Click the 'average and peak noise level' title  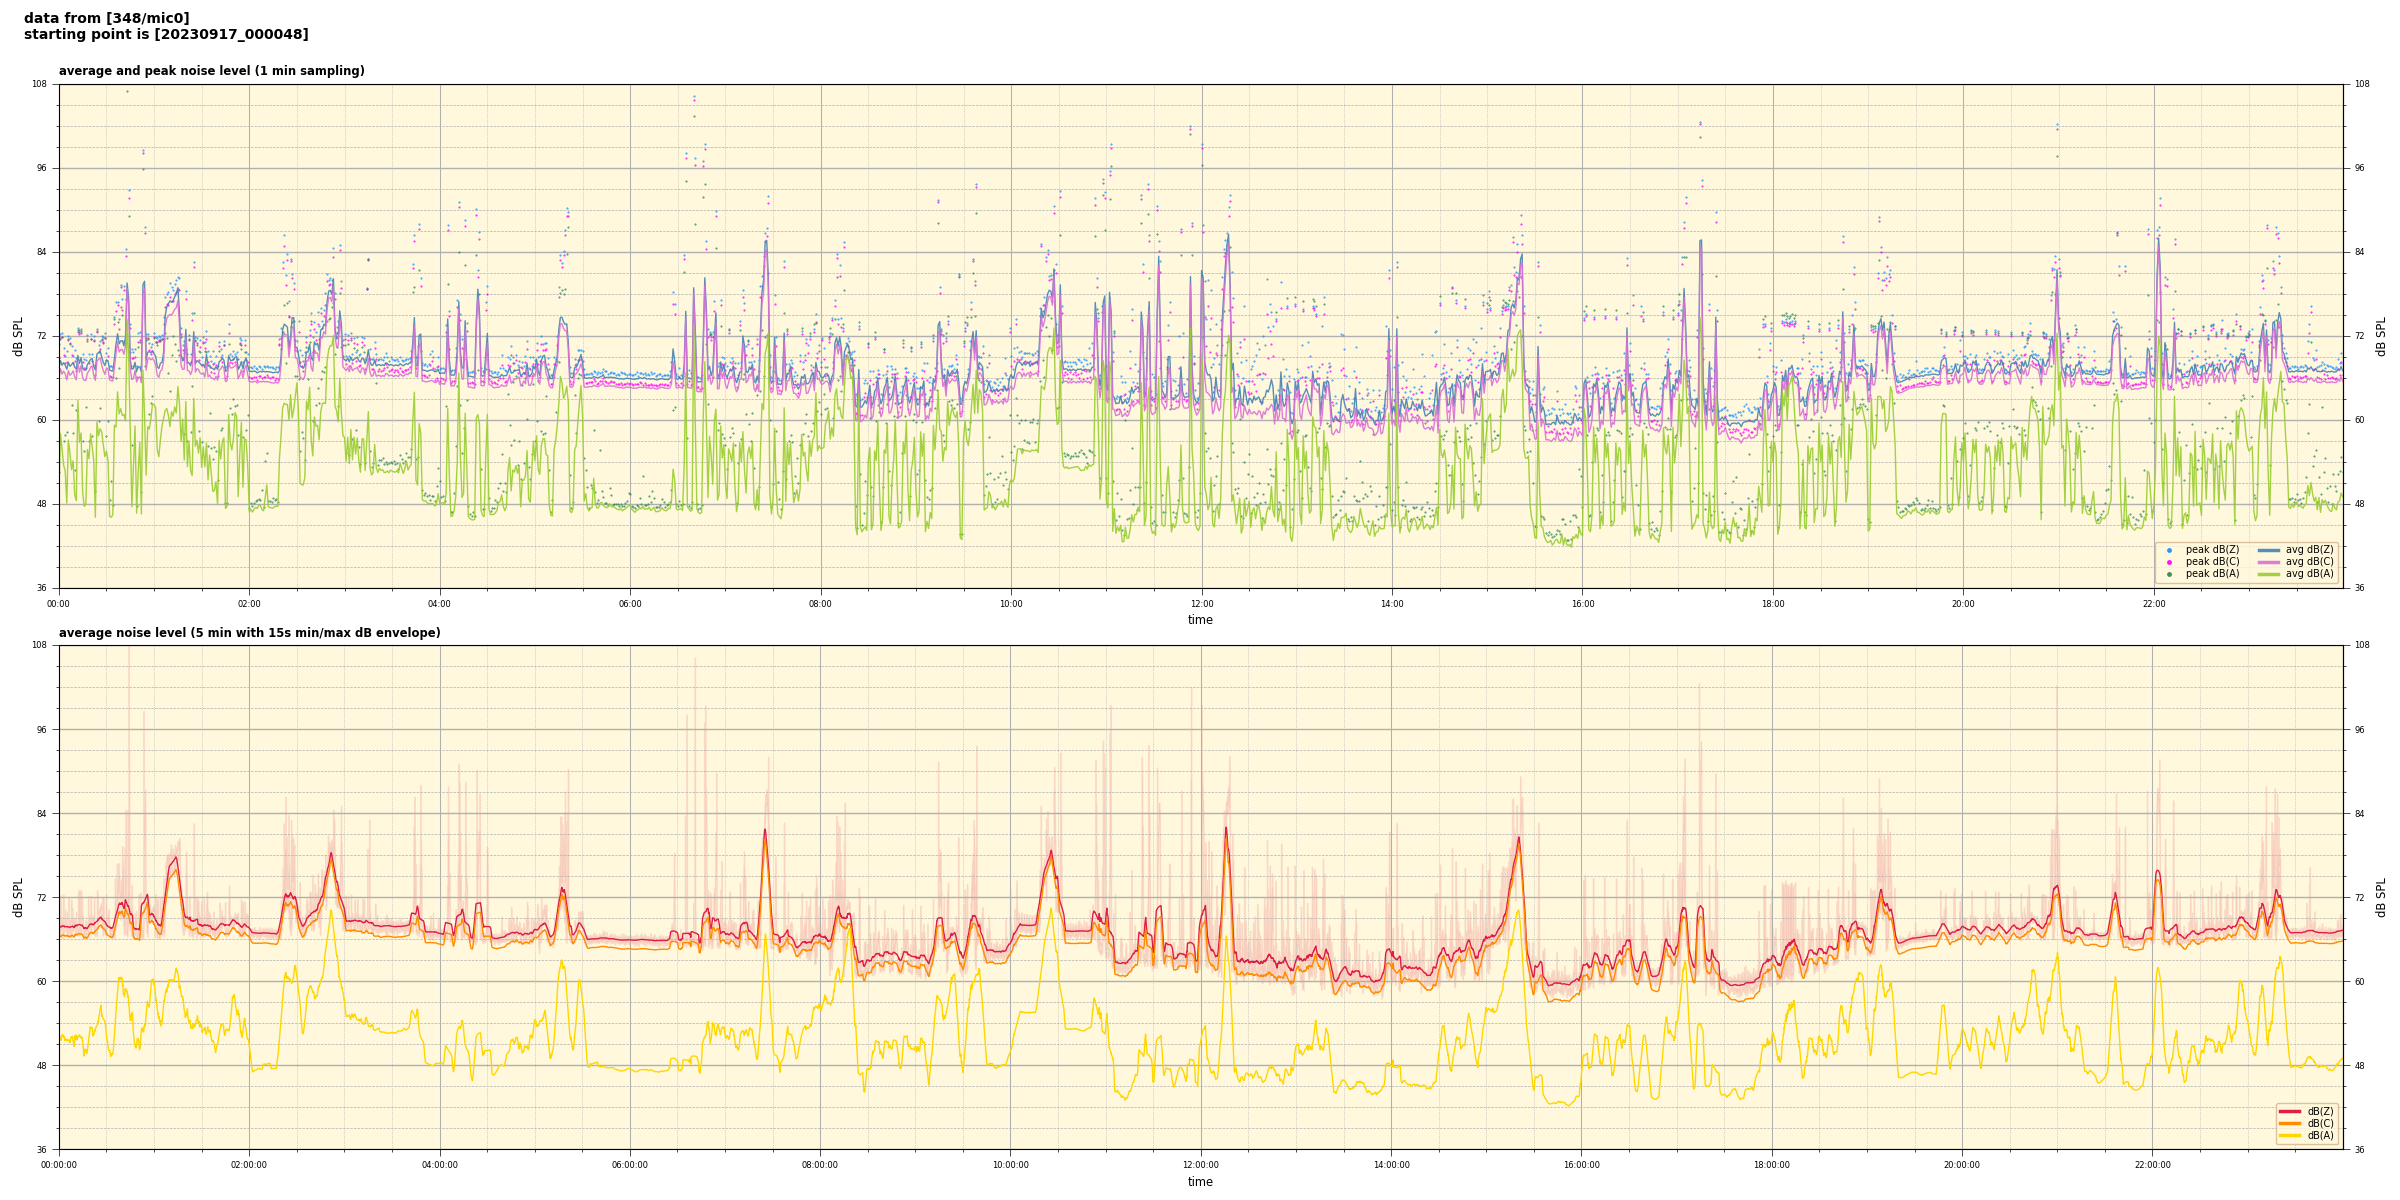click(x=211, y=71)
